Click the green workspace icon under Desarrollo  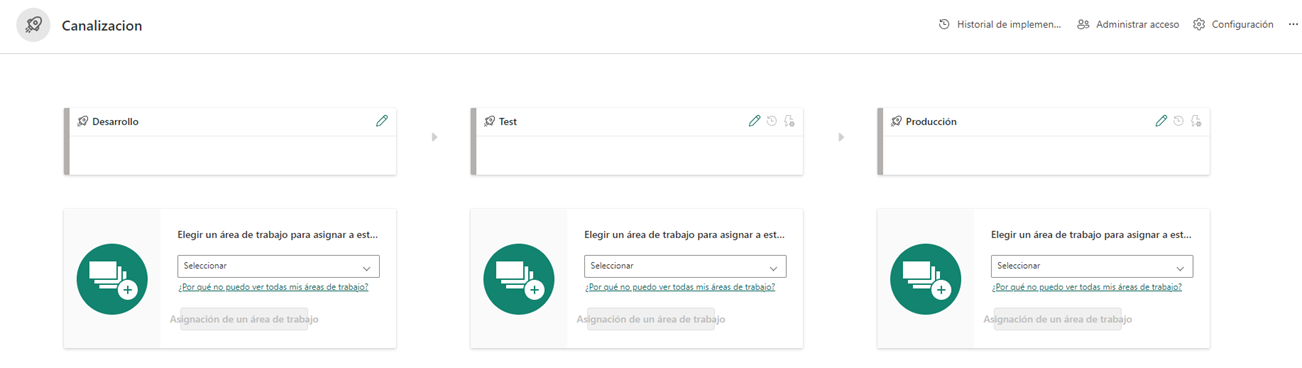pos(112,279)
